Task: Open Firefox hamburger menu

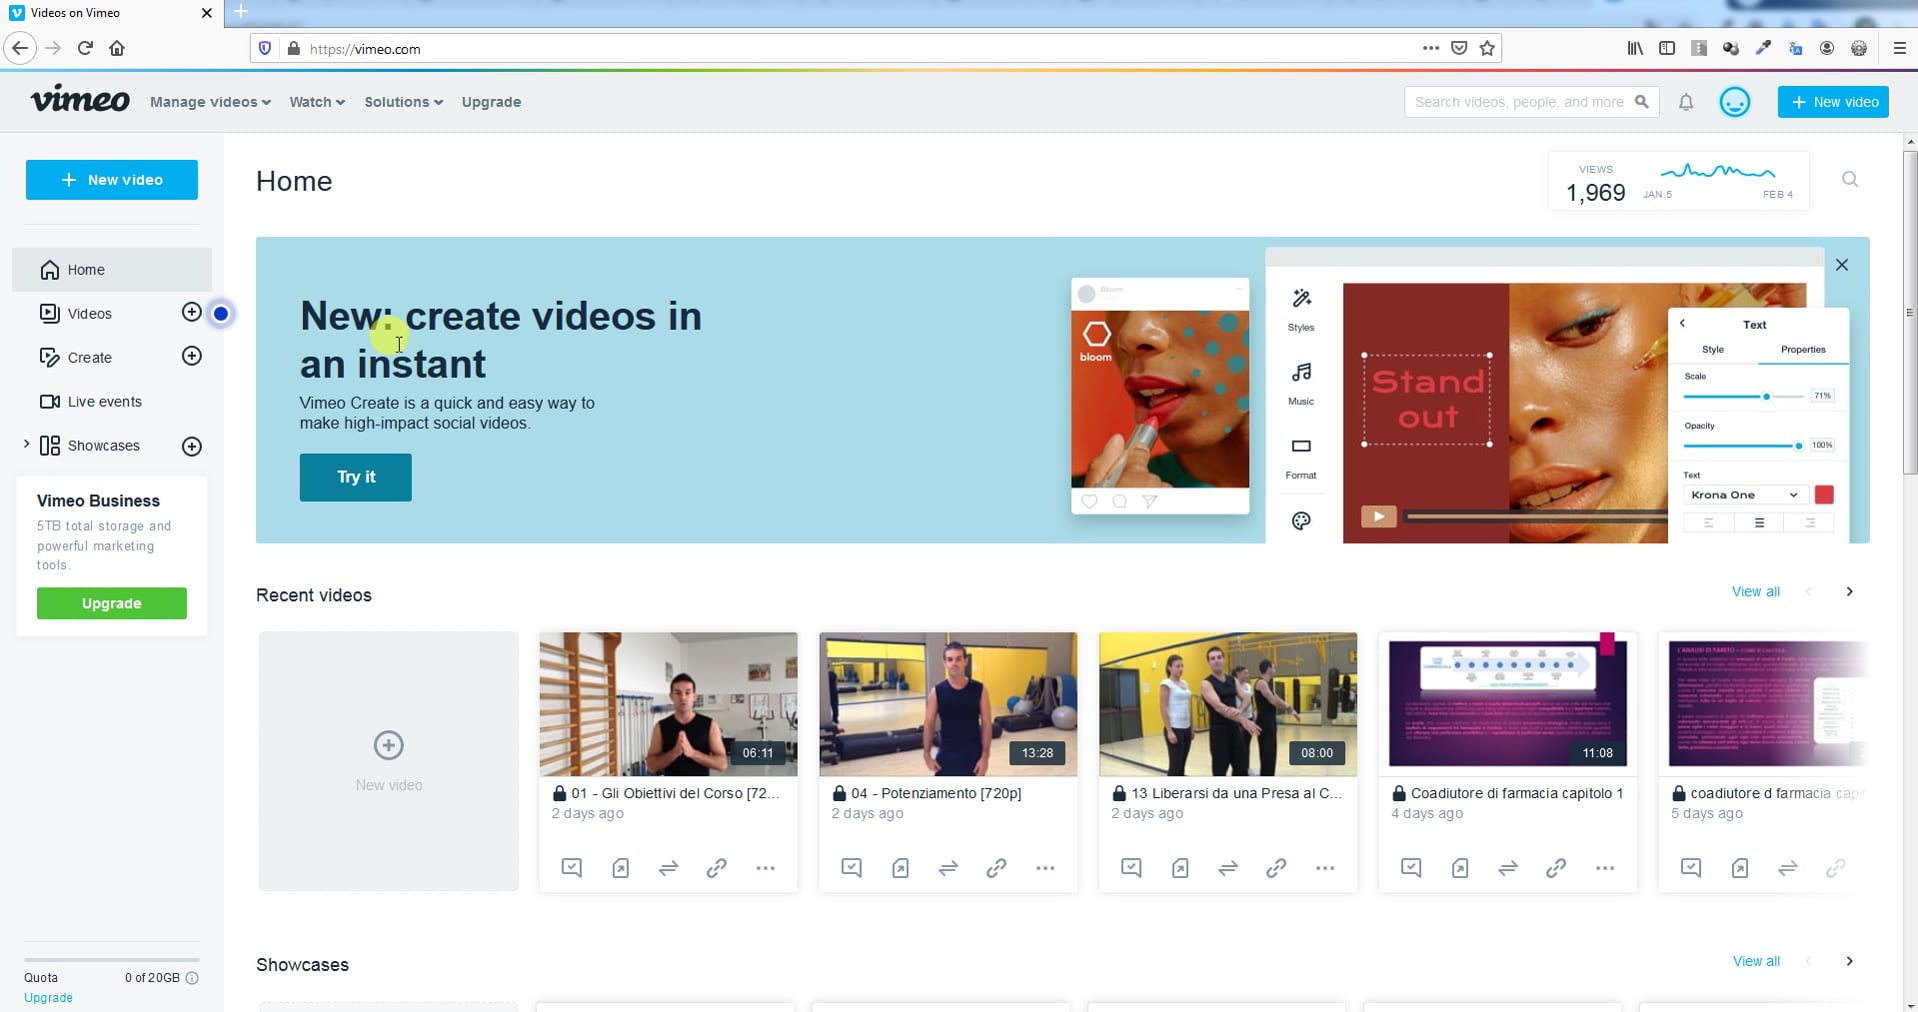Action: [x=1900, y=48]
